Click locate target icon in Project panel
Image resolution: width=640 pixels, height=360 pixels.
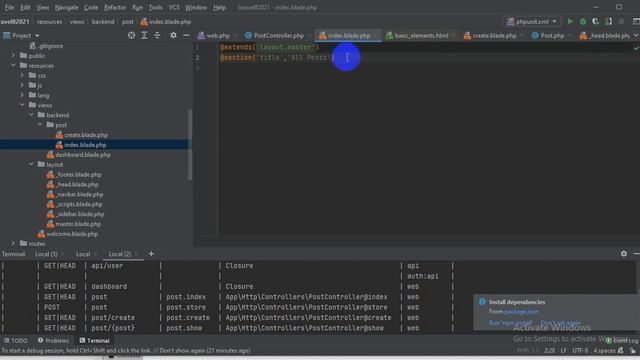[131, 36]
